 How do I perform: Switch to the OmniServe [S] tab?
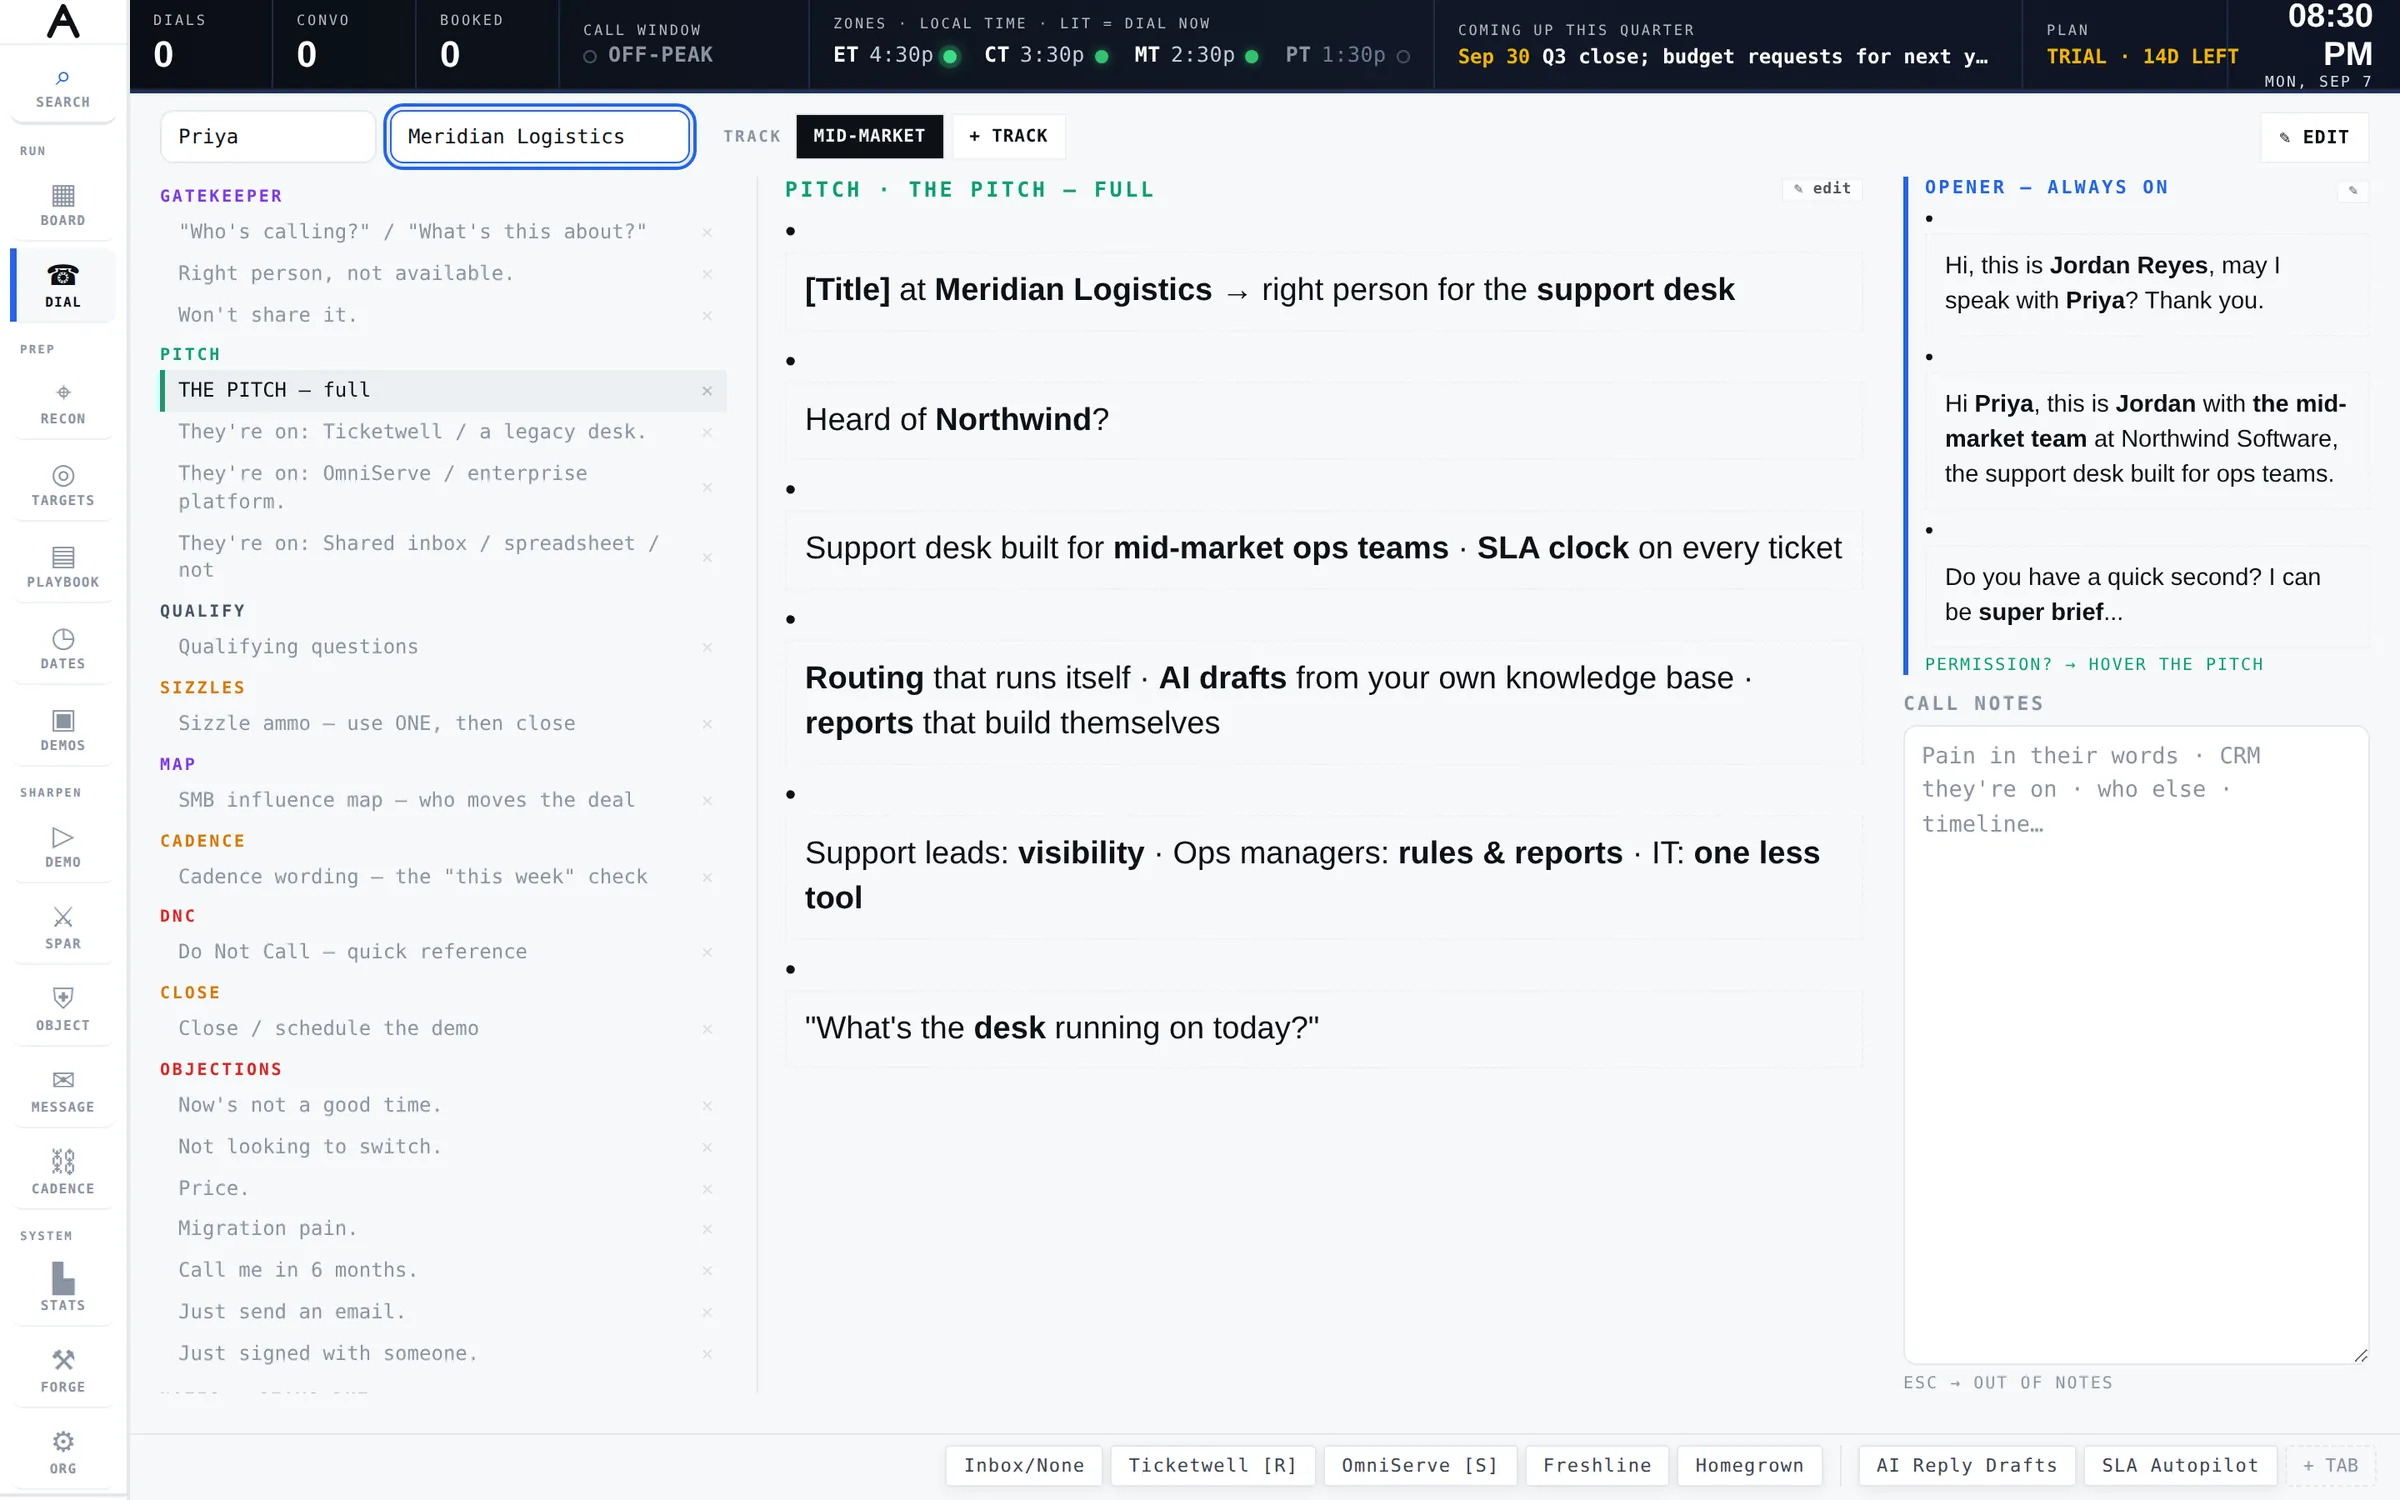[1420, 1465]
